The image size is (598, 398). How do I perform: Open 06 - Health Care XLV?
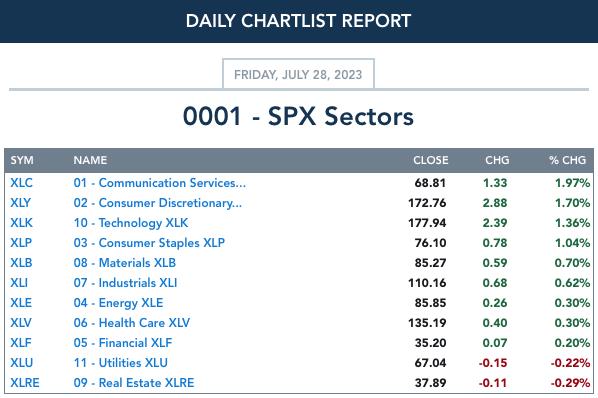click(x=132, y=323)
